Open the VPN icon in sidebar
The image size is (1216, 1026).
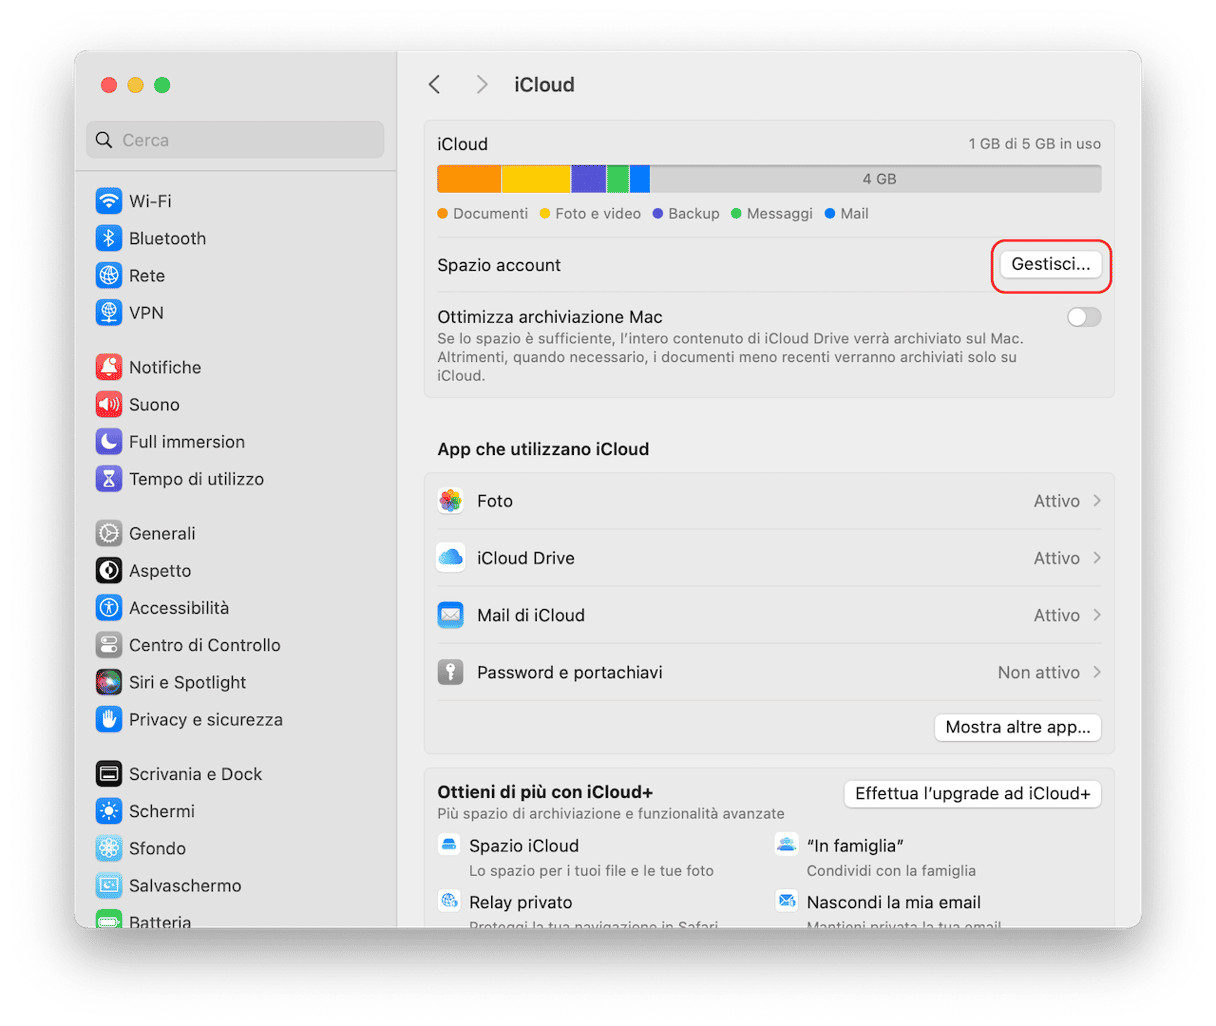point(108,312)
